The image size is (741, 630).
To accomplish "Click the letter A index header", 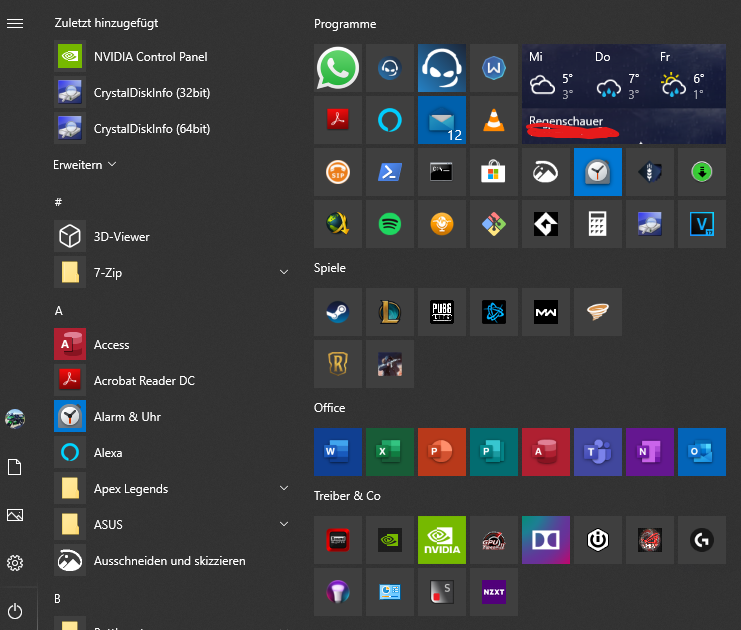I will (x=59, y=311).
